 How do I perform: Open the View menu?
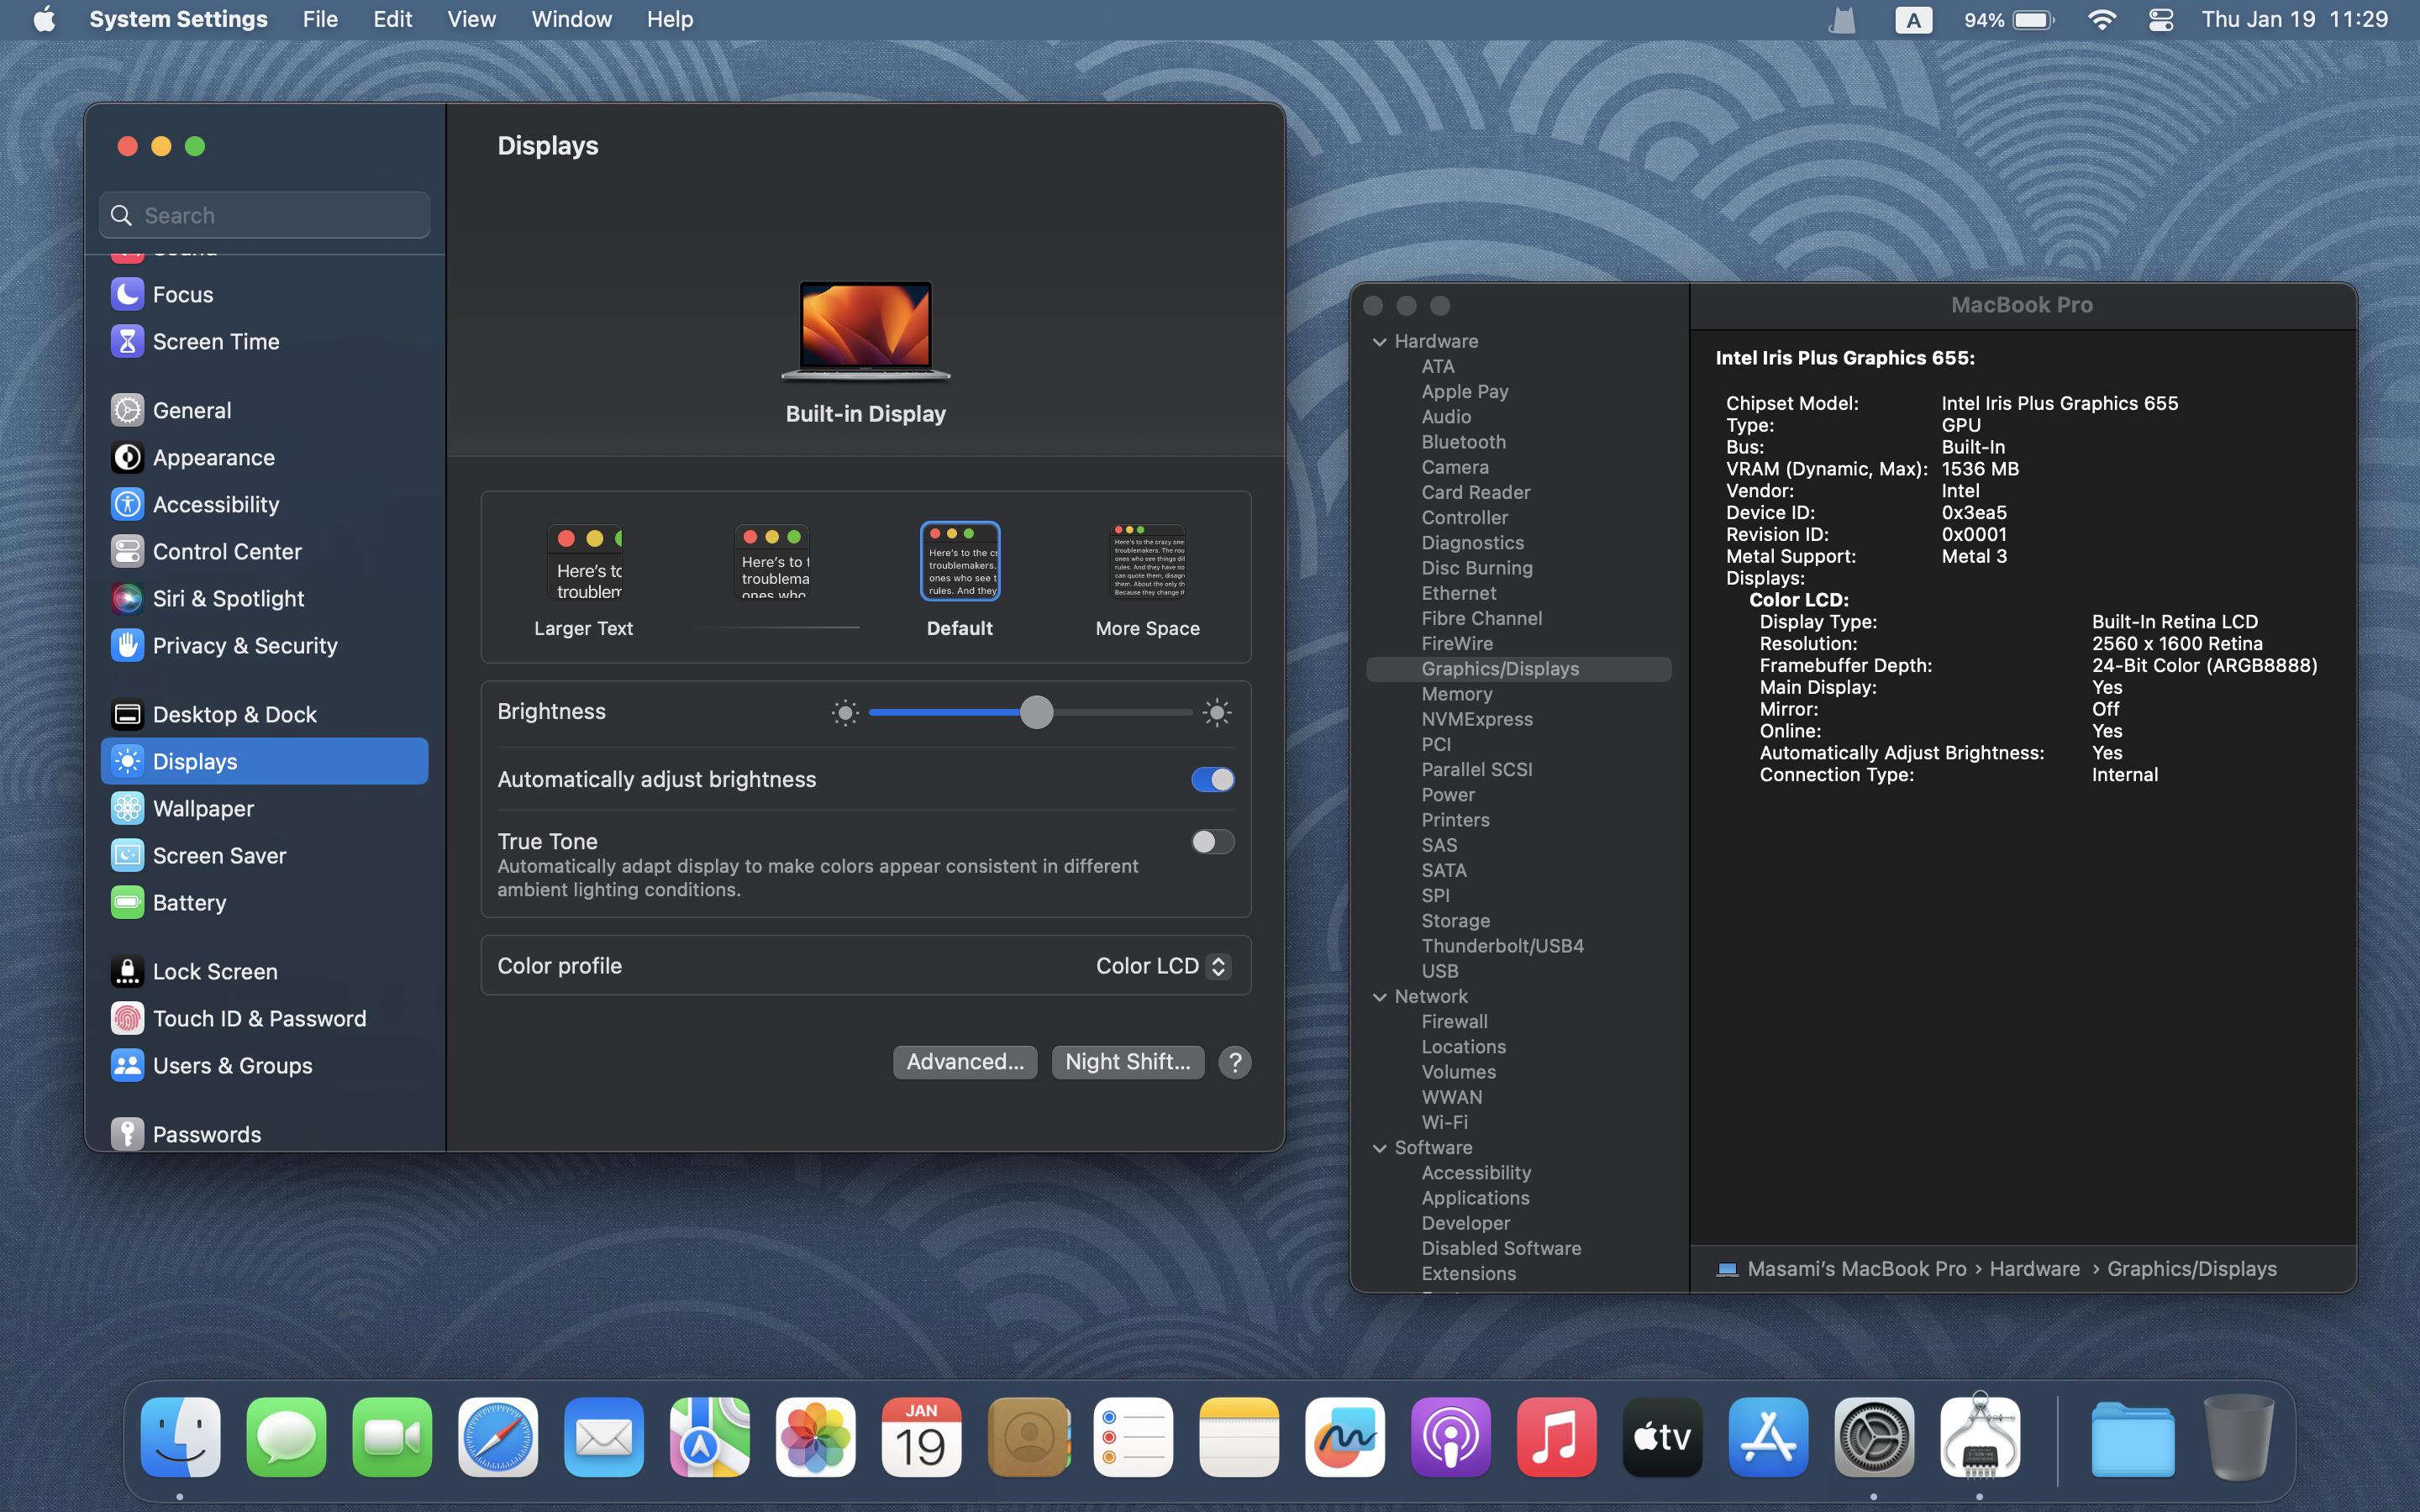(471, 20)
